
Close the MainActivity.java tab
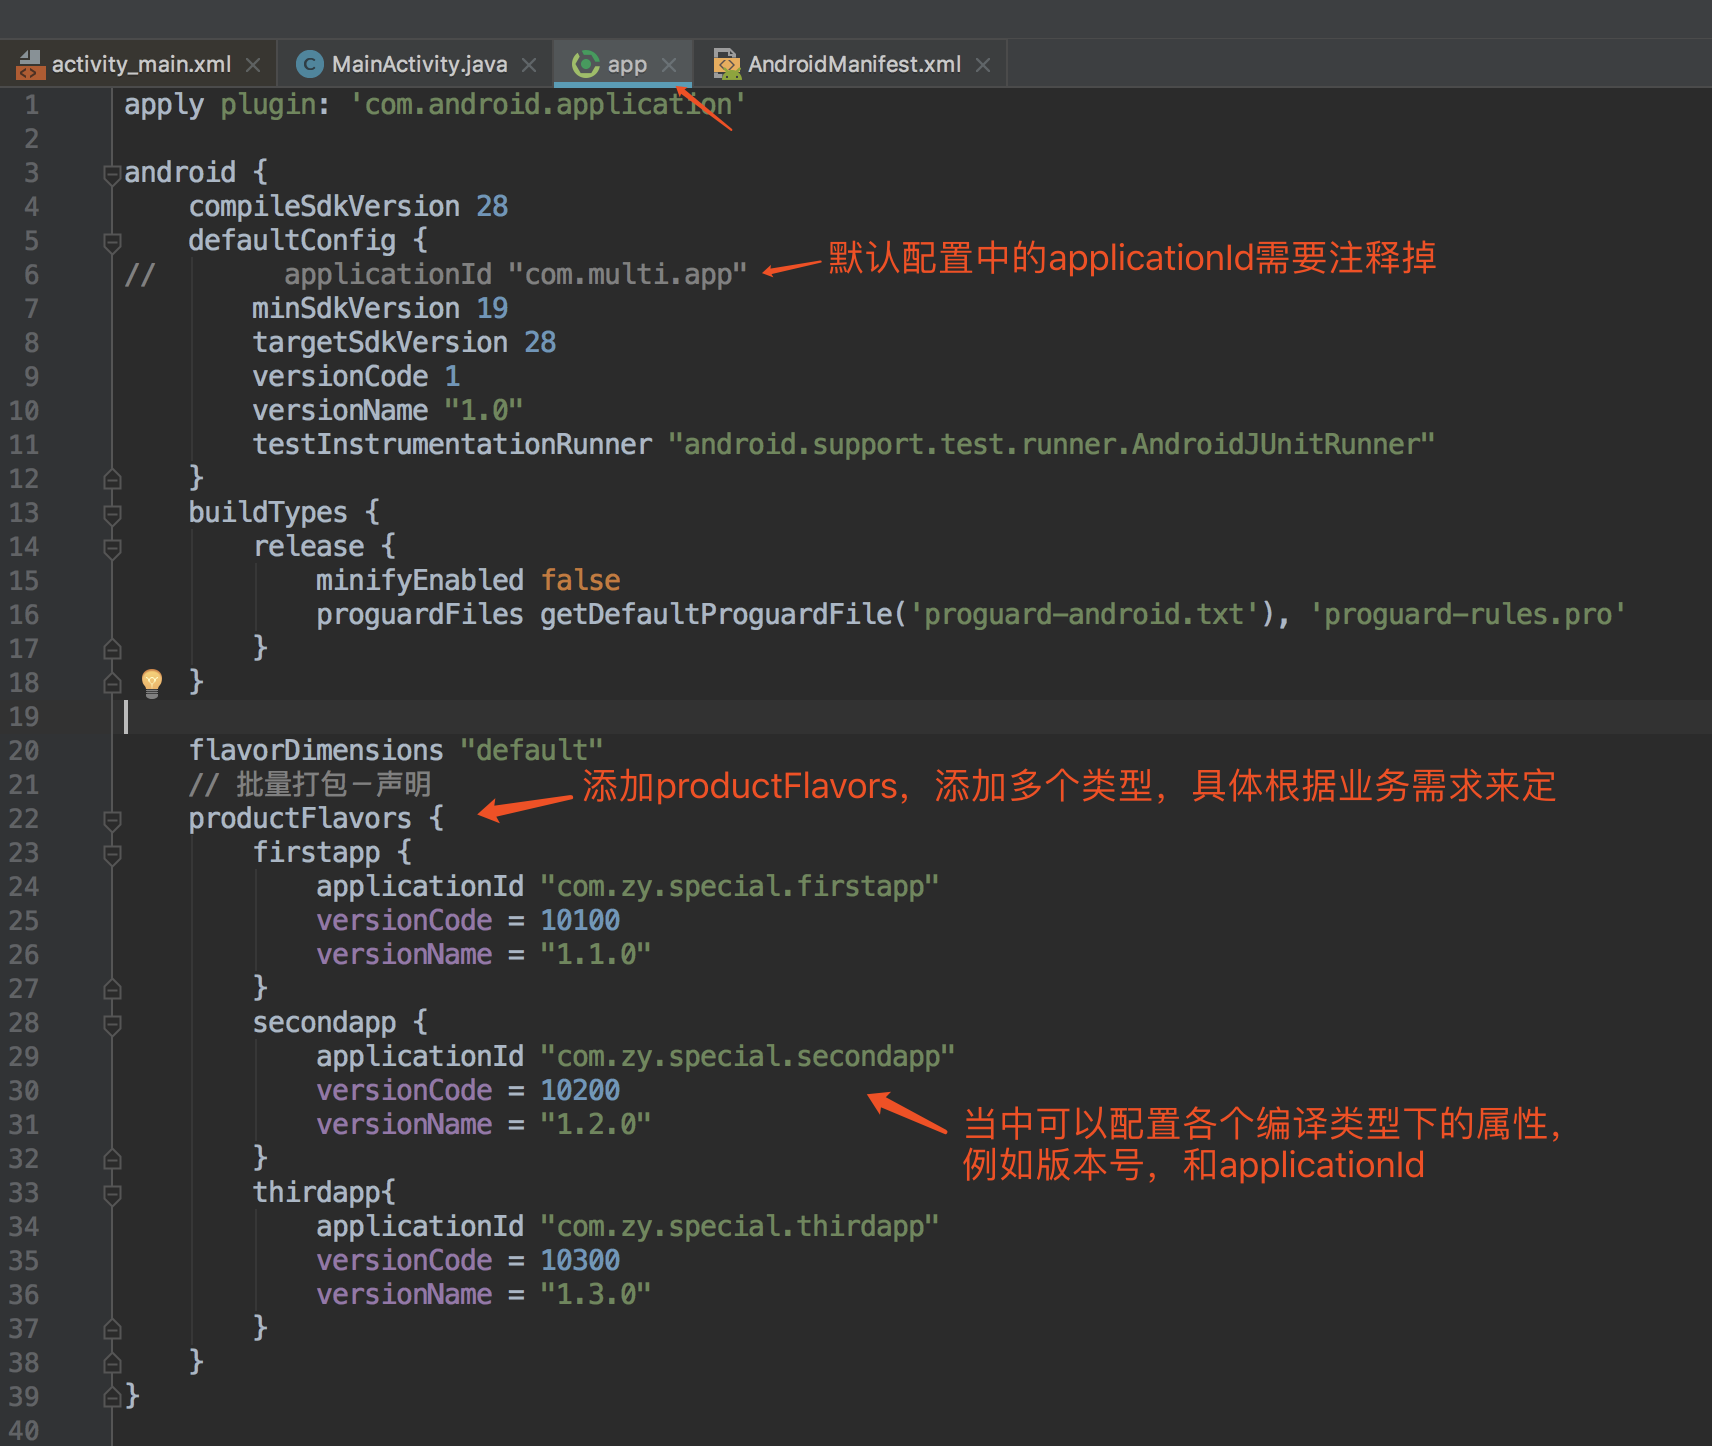pos(529,65)
